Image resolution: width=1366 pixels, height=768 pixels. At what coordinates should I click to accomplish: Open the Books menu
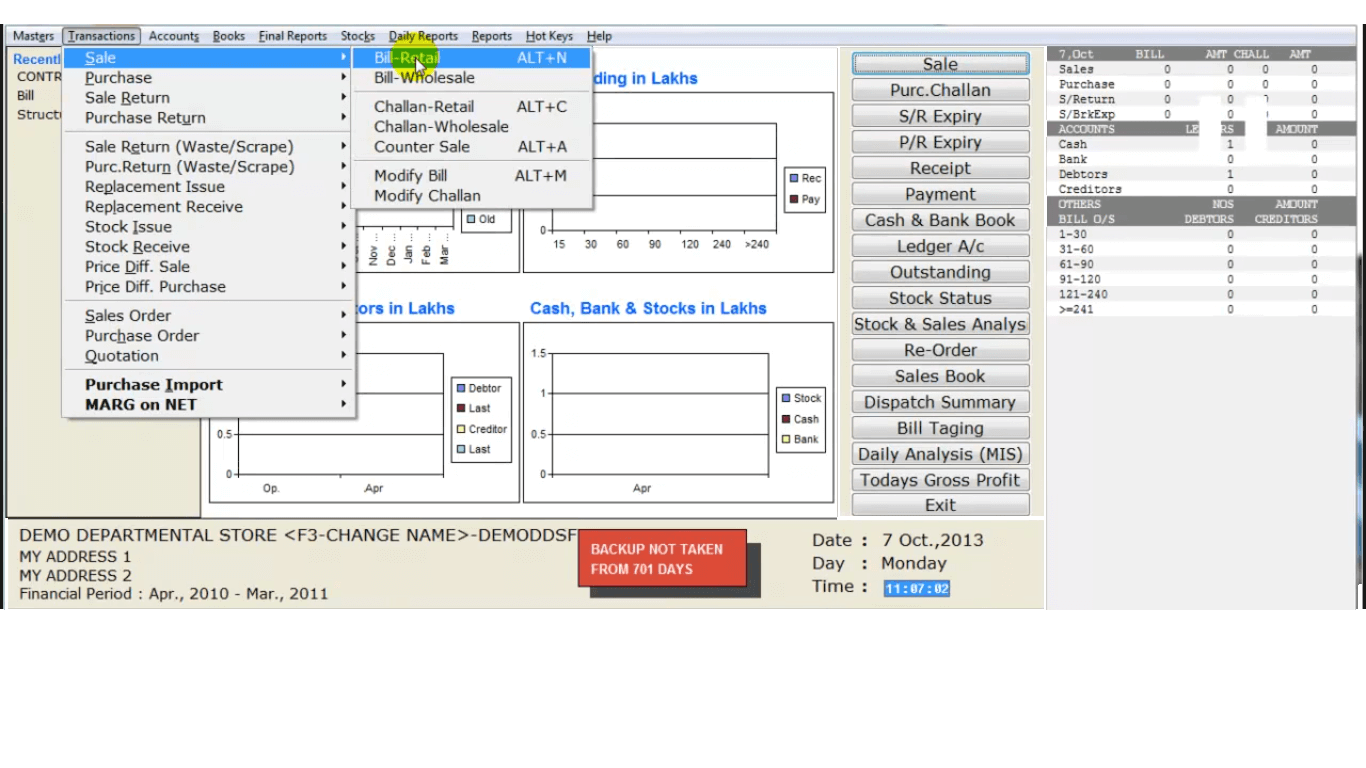pyautogui.click(x=229, y=36)
